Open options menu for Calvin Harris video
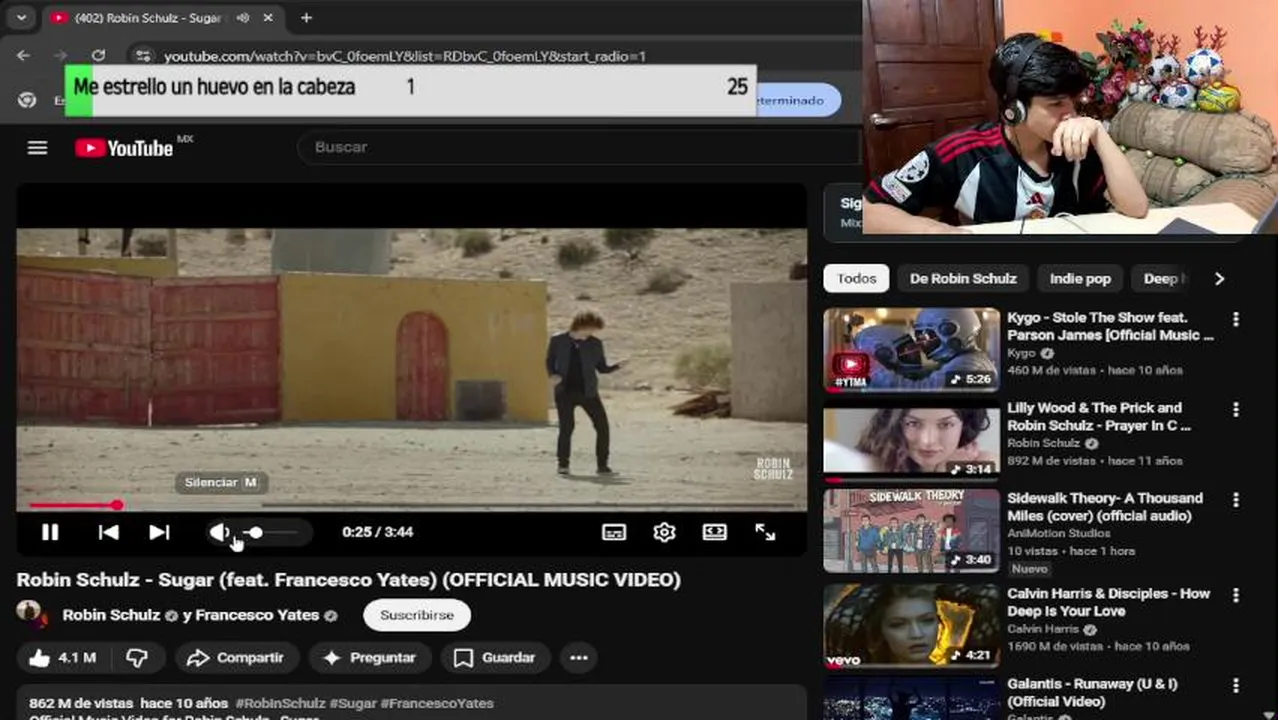The height and width of the screenshot is (720, 1278). point(1236,594)
